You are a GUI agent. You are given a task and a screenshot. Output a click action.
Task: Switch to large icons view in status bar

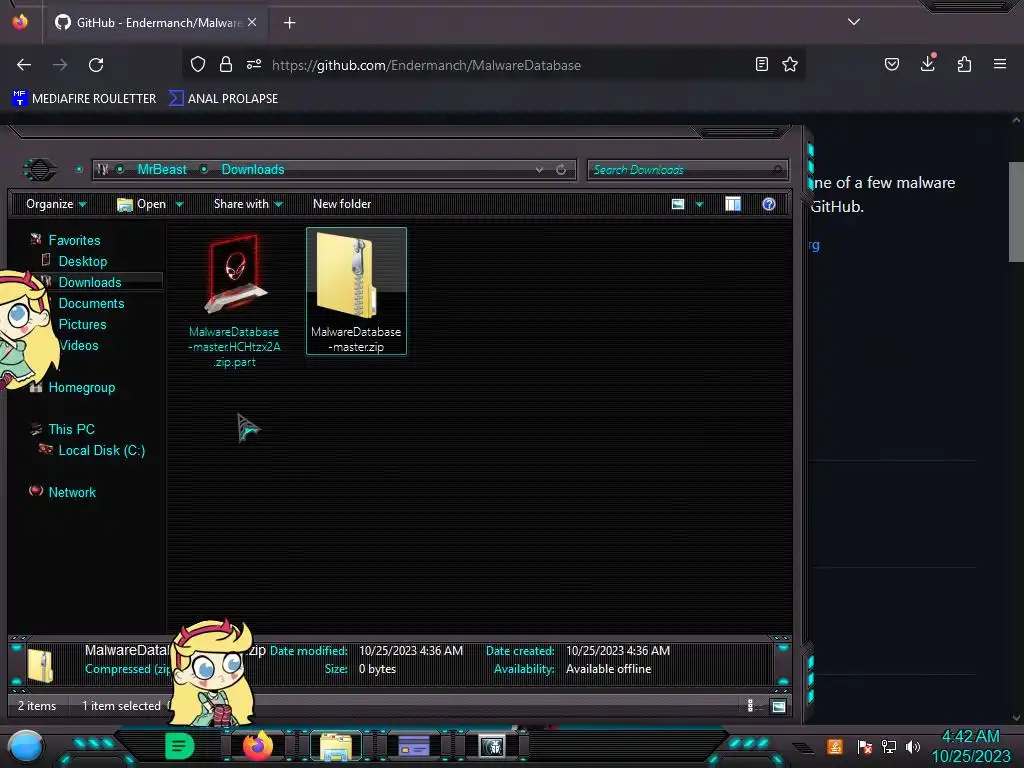tap(778, 706)
